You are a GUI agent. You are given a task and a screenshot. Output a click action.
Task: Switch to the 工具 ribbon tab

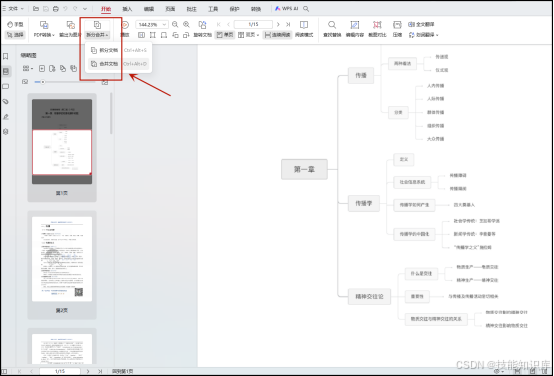click(x=213, y=9)
